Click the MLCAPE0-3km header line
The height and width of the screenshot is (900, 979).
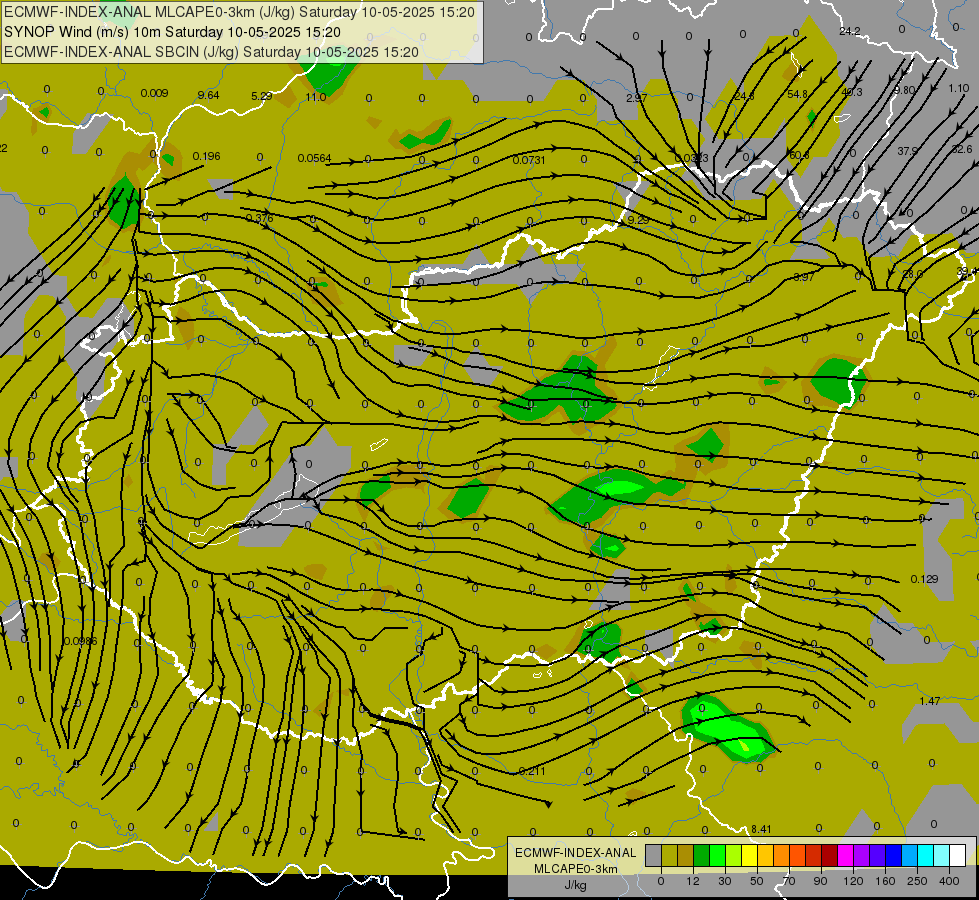tap(239, 12)
